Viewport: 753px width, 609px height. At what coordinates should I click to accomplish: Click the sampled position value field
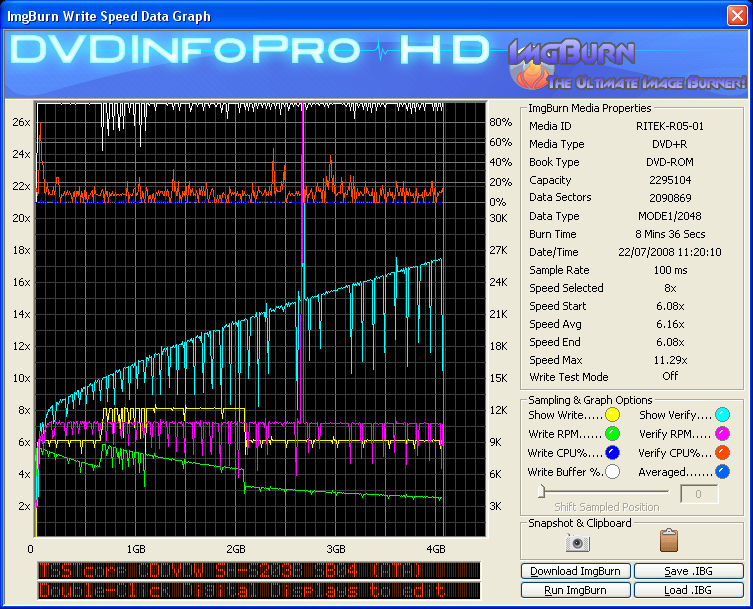[699, 494]
